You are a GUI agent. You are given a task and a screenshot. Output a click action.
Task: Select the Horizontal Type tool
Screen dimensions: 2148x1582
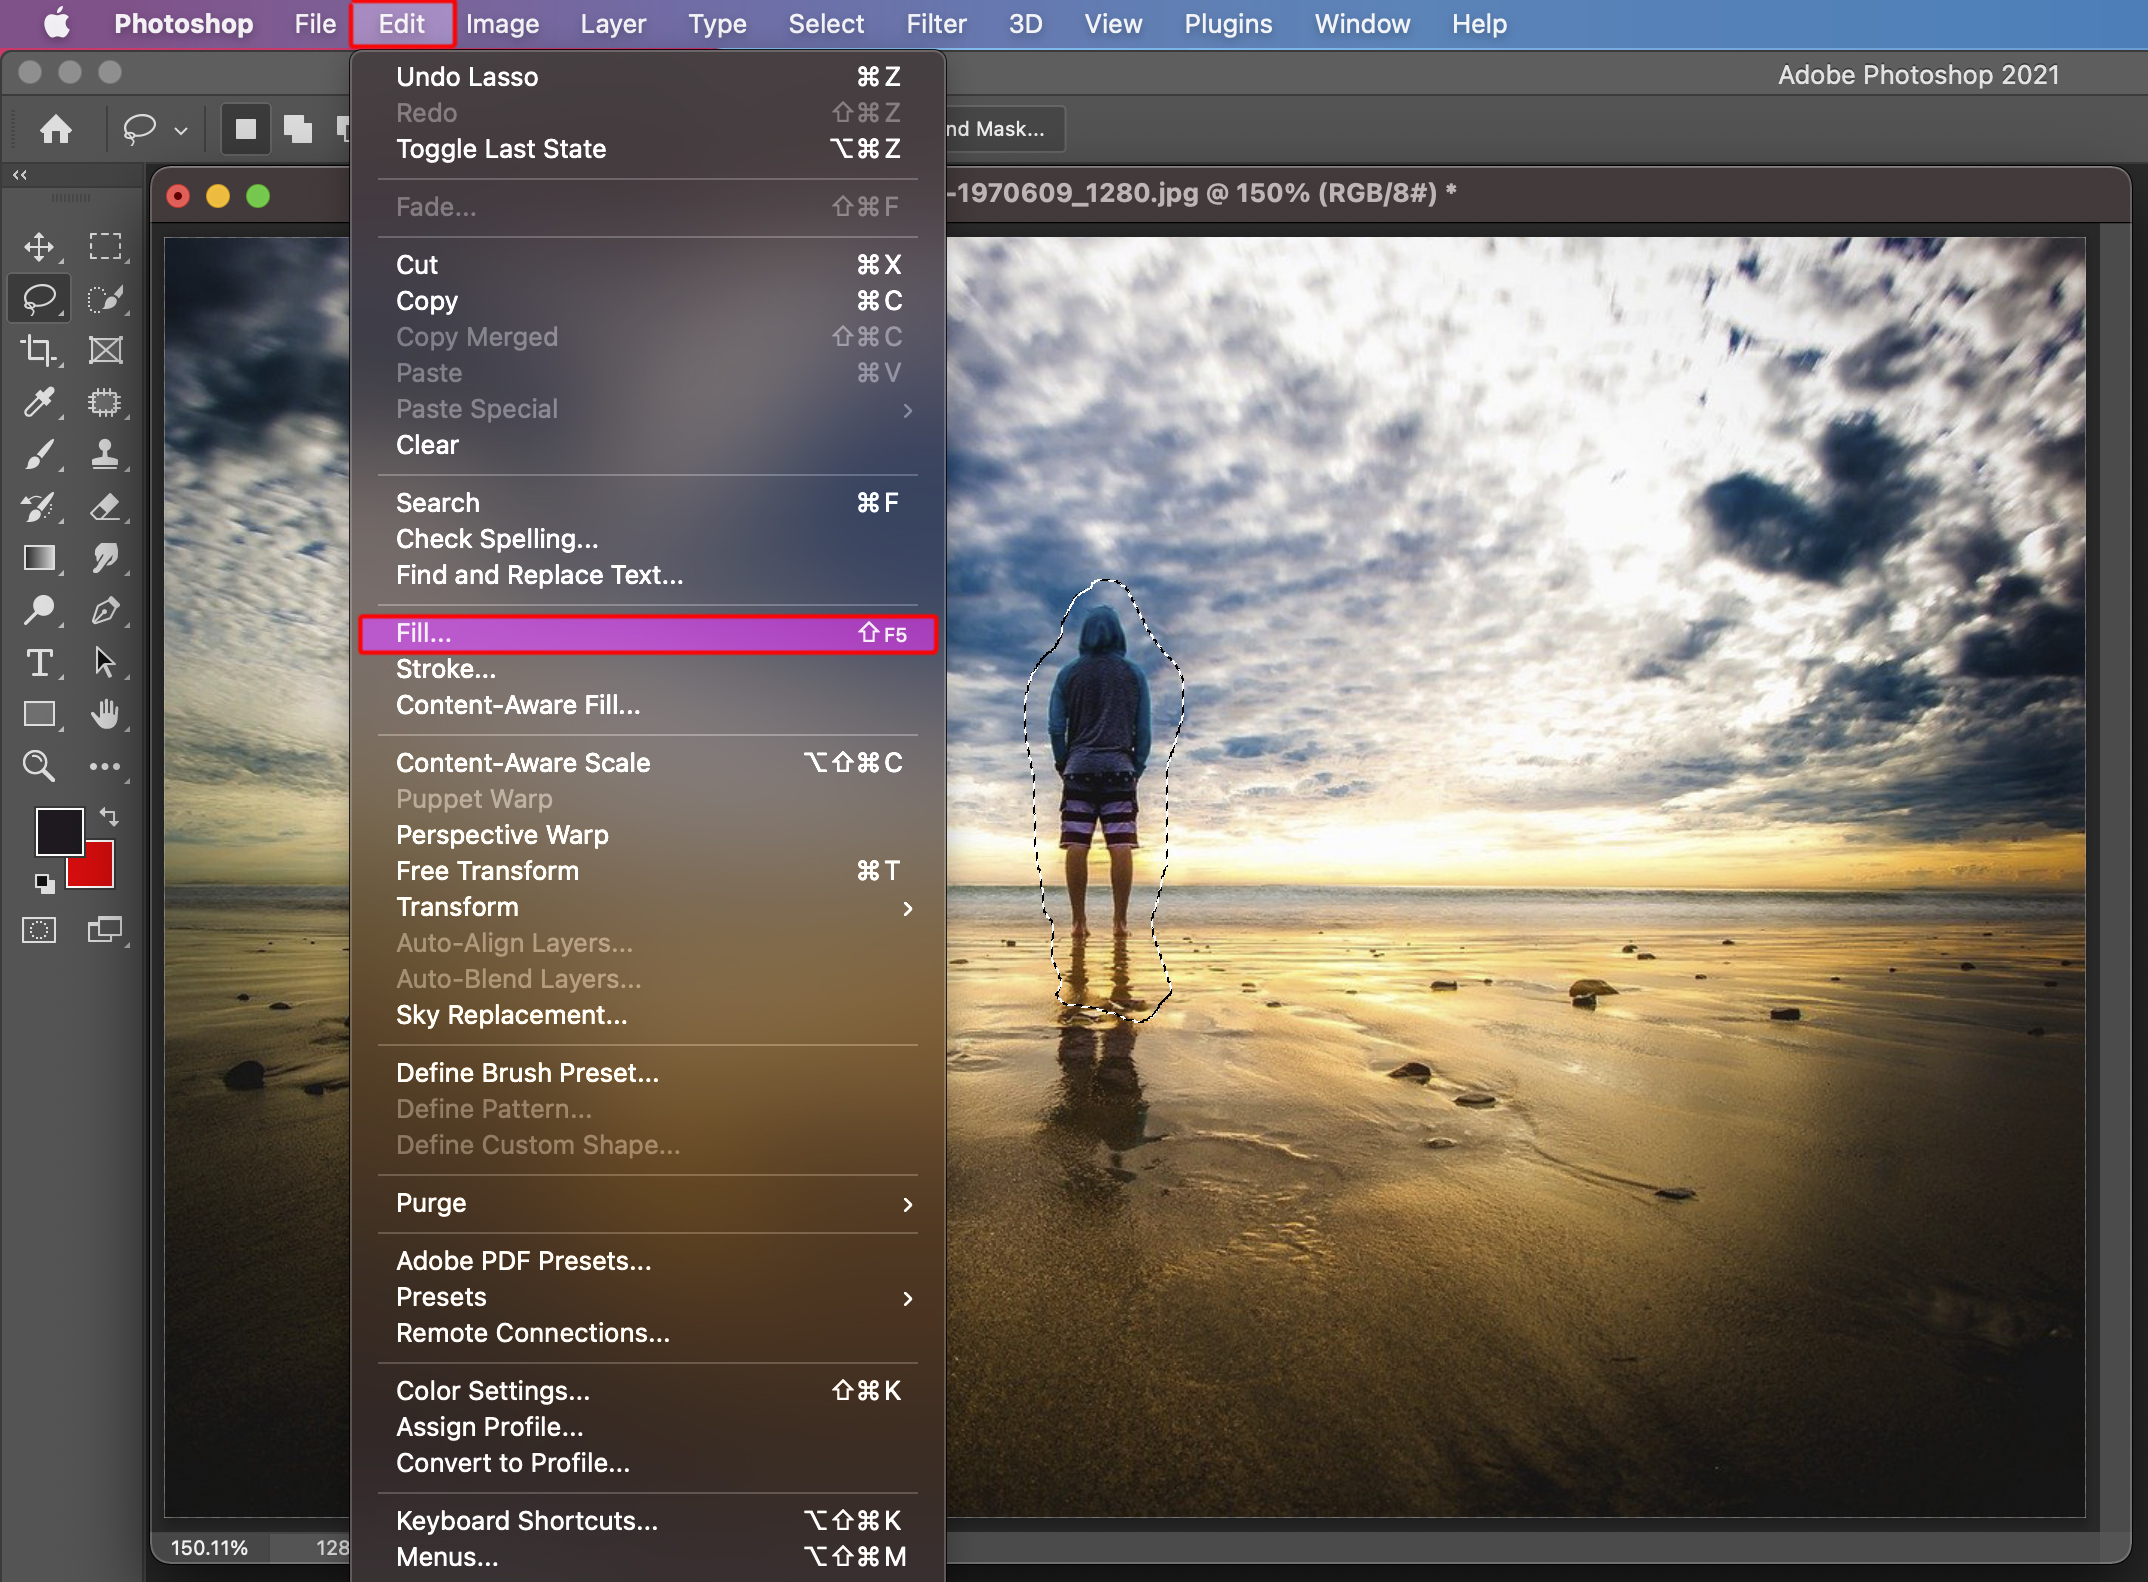coord(39,662)
